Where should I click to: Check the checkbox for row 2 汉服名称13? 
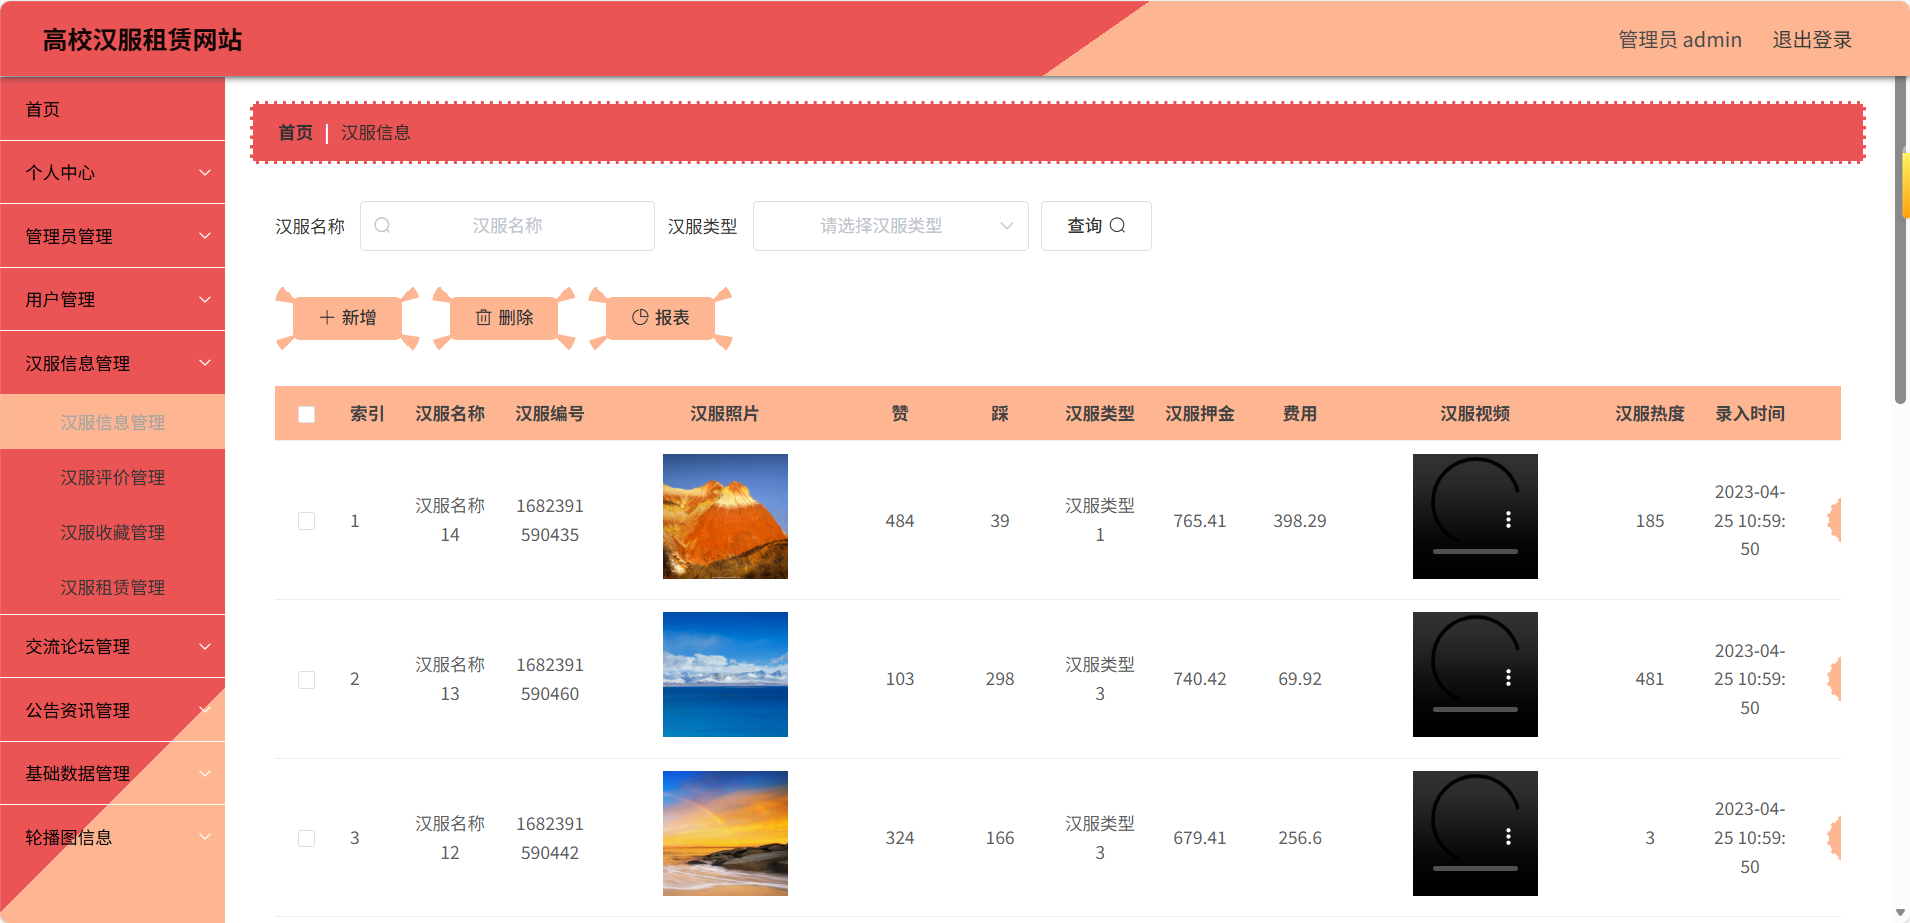[307, 680]
